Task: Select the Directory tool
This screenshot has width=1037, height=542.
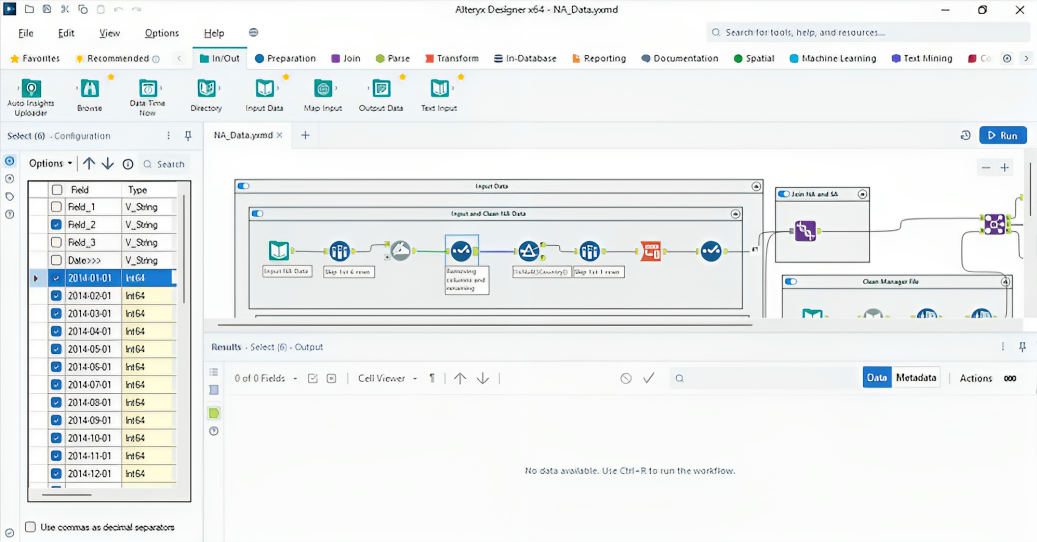Action: (x=206, y=95)
